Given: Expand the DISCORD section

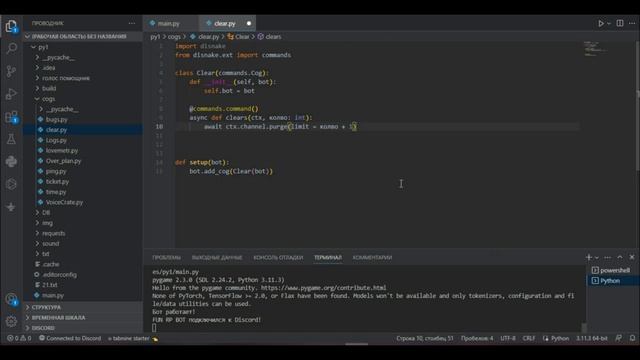Looking at the screenshot, I should pos(82,328).
